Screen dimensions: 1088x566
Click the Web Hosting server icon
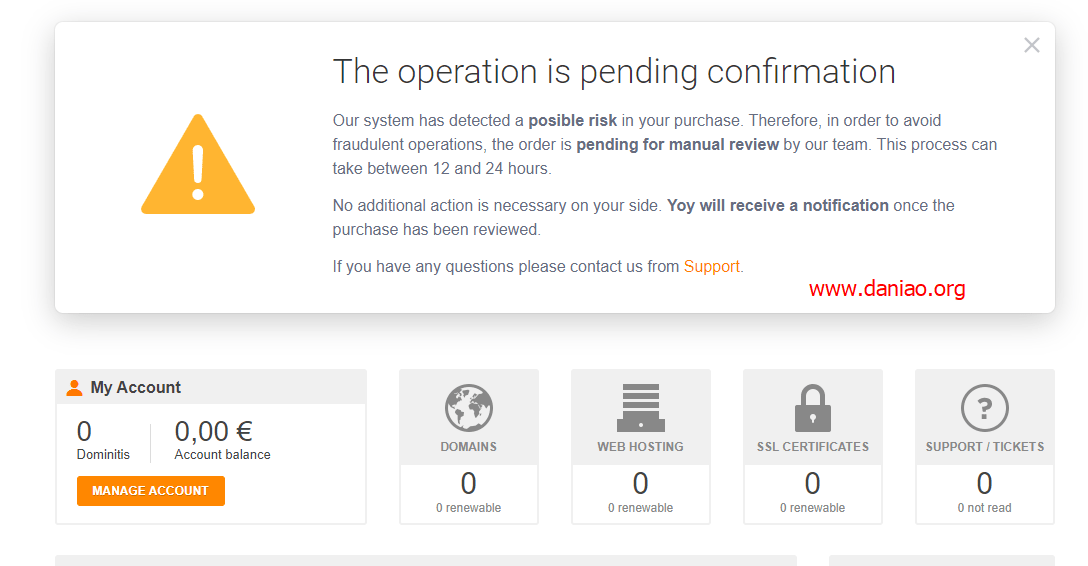point(640,408)
